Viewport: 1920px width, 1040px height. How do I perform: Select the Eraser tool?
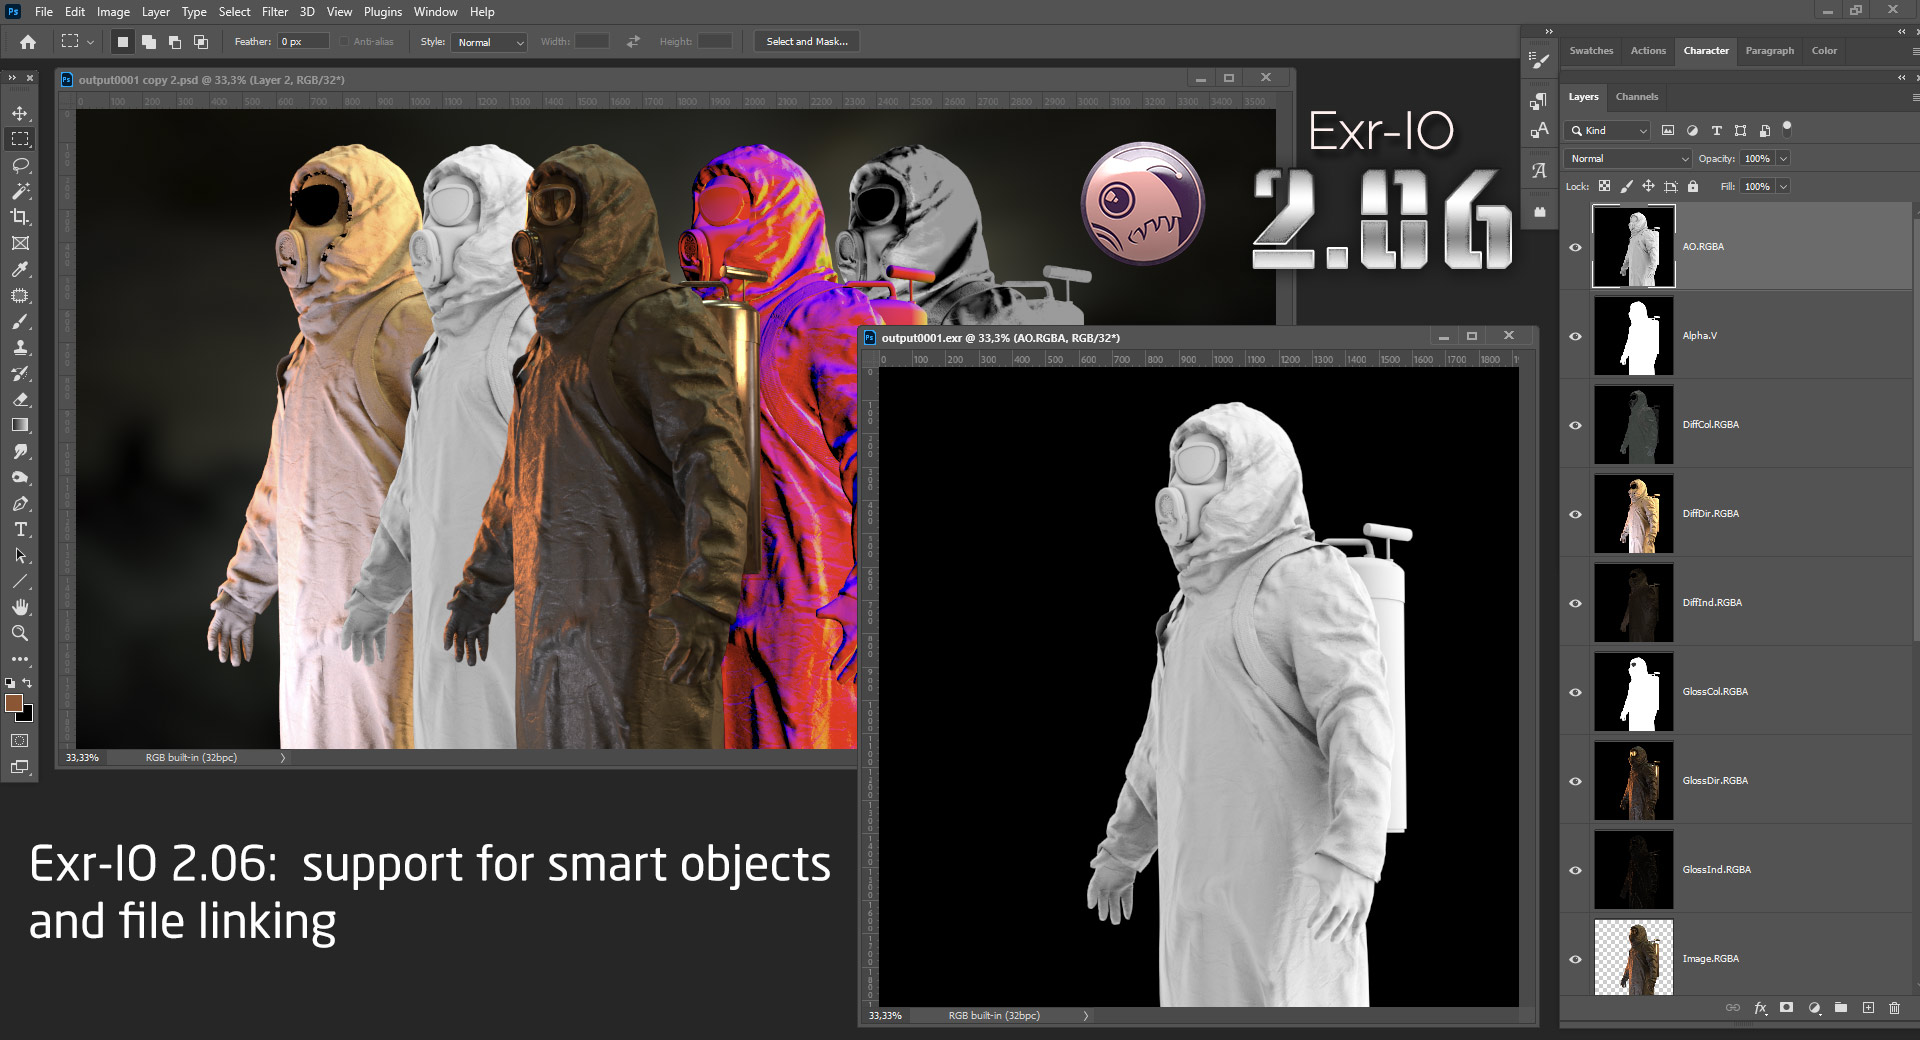point(20,399)
